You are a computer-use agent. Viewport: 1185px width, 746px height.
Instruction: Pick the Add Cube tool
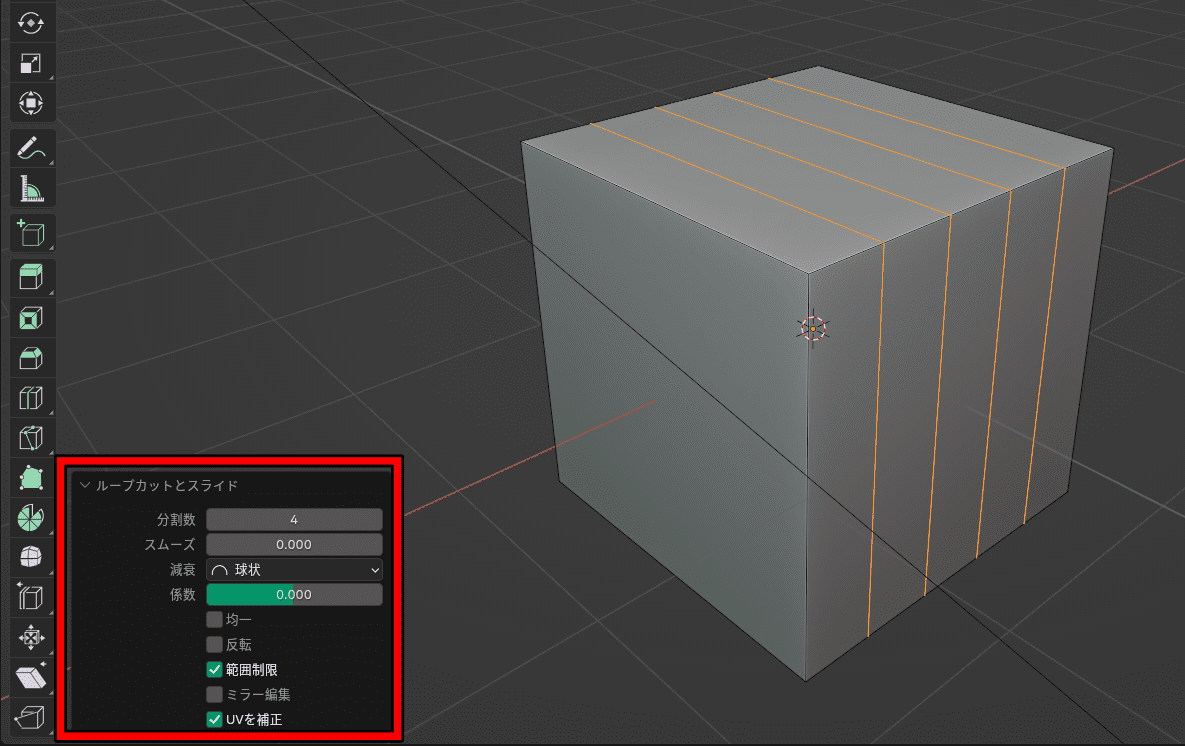31,234
